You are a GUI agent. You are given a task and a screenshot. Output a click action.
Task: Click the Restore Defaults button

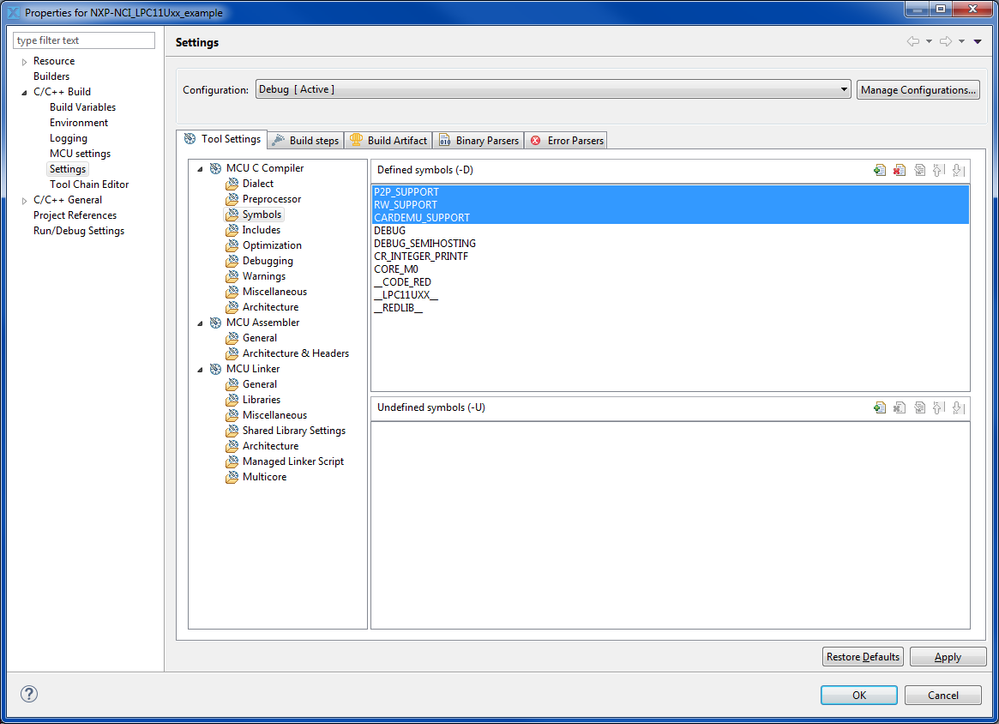863,656
